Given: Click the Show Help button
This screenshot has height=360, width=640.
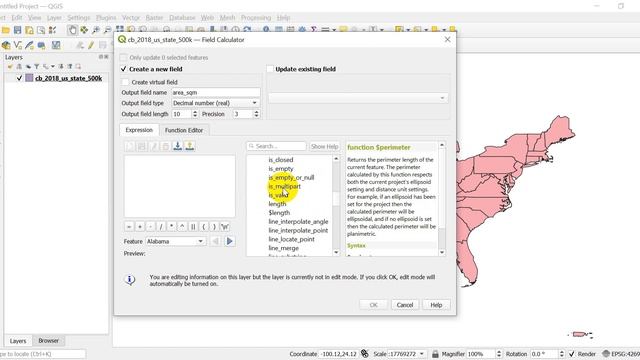Looking at the screenshot, I should click(324, 146).
